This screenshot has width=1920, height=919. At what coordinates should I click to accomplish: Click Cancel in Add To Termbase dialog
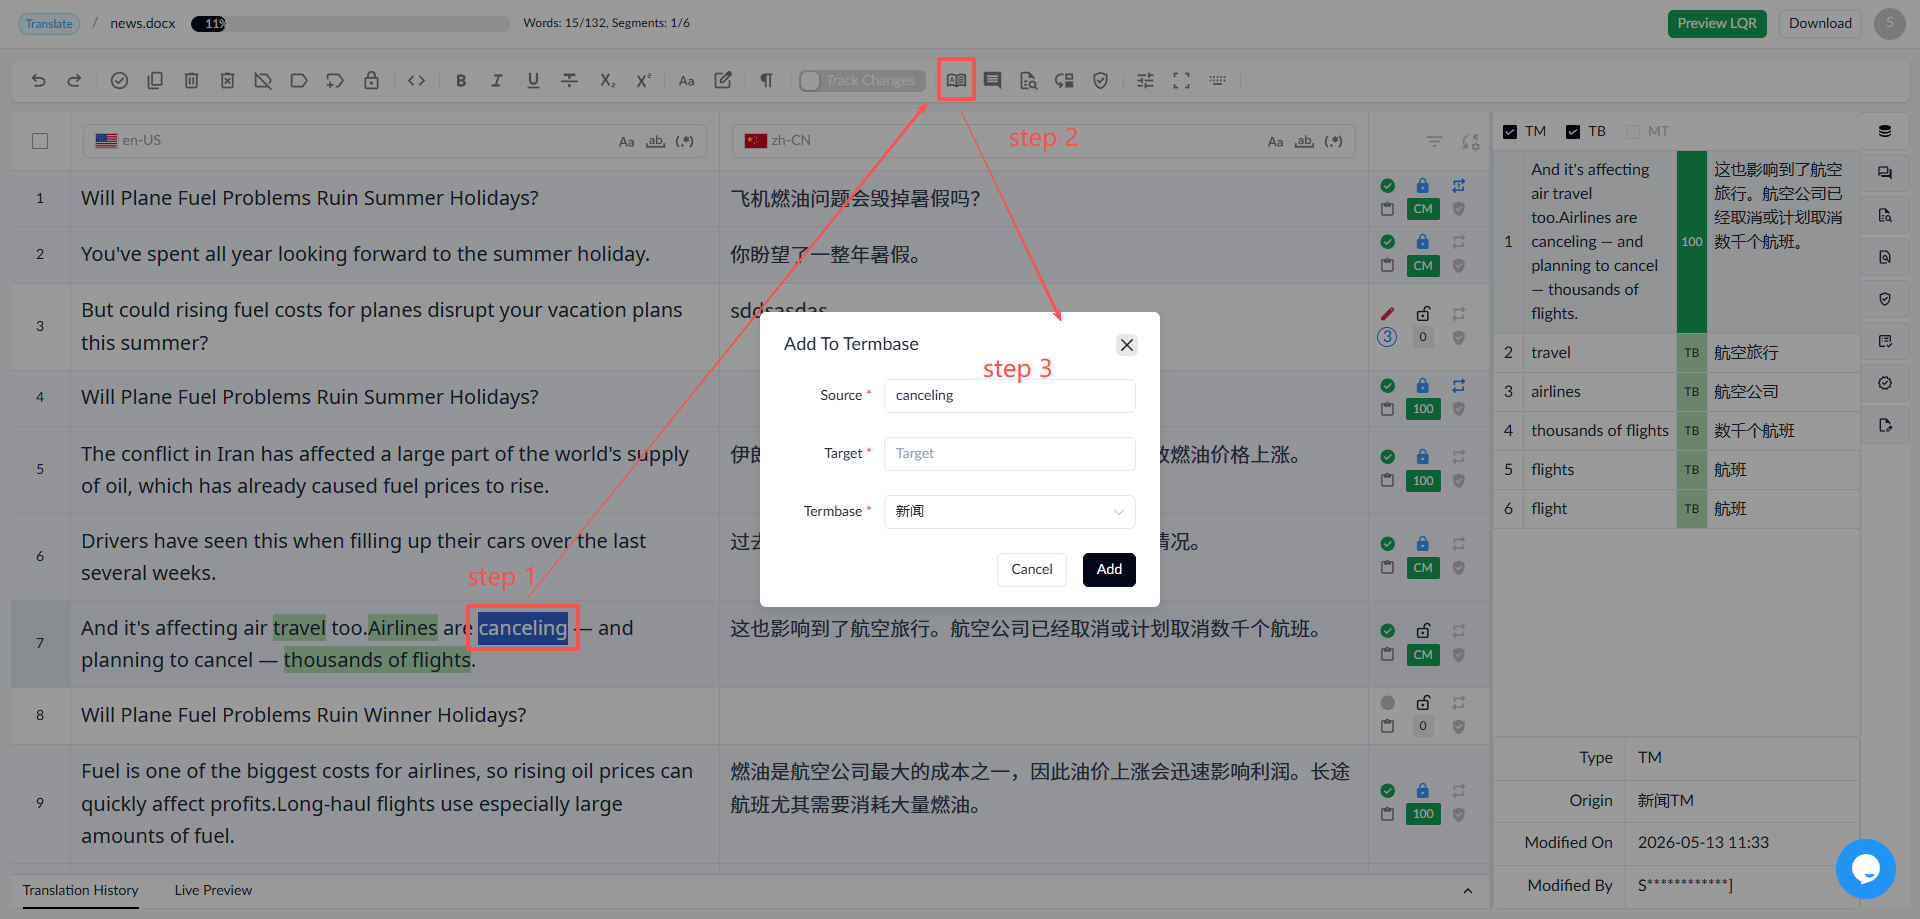1031,569
